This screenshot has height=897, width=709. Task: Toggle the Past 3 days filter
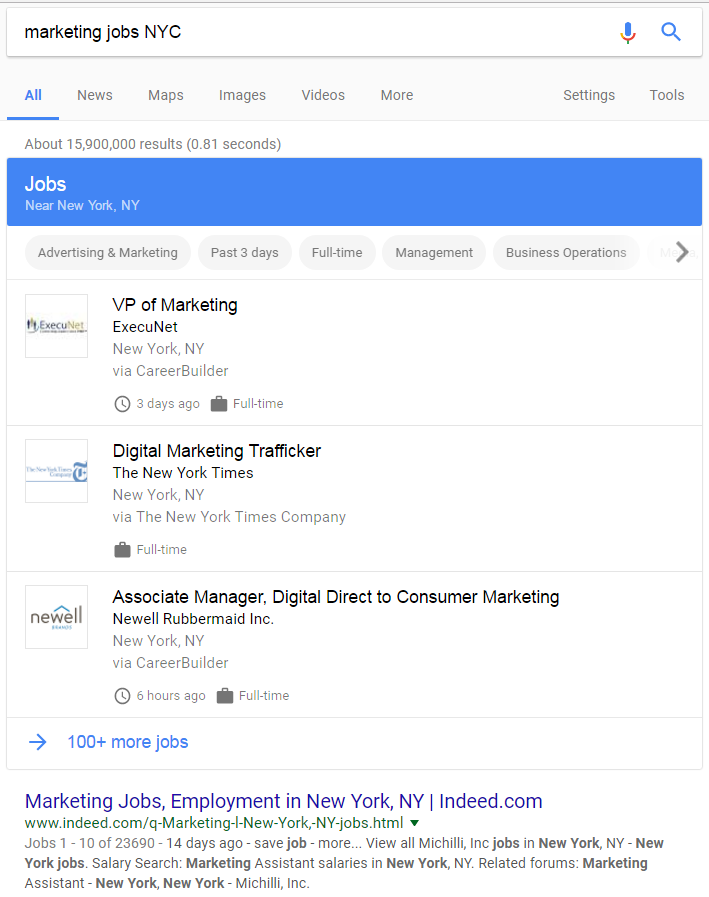click(245, 252)
